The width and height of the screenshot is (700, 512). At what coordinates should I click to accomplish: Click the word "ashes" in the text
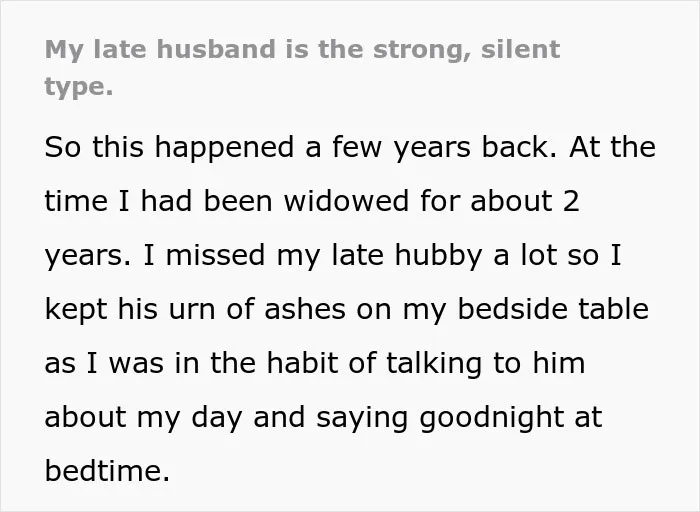click(x=305, y=309)
